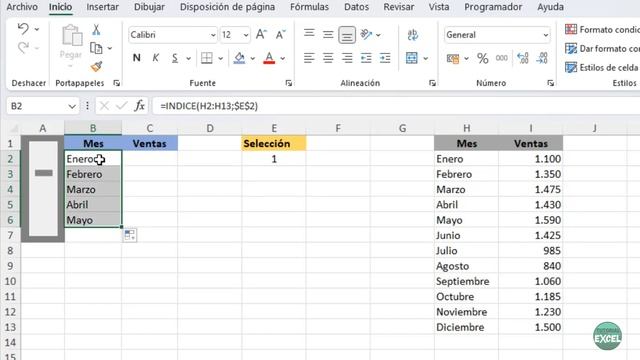
Task: Open the Copy options dropdown arrow
Action: click(x=110, y=48)
